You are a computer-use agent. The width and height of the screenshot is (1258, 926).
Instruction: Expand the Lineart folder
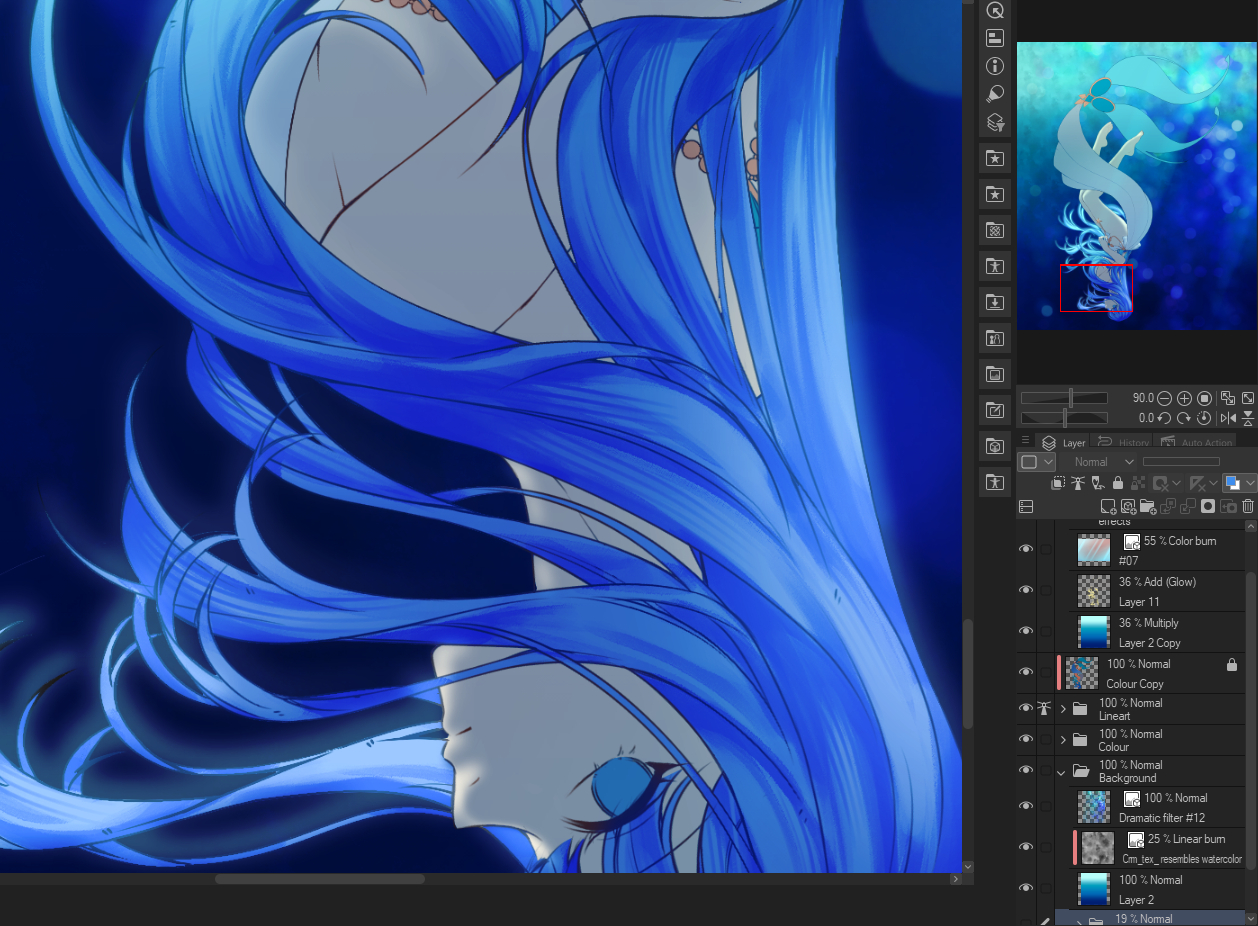click(1062, 709)
